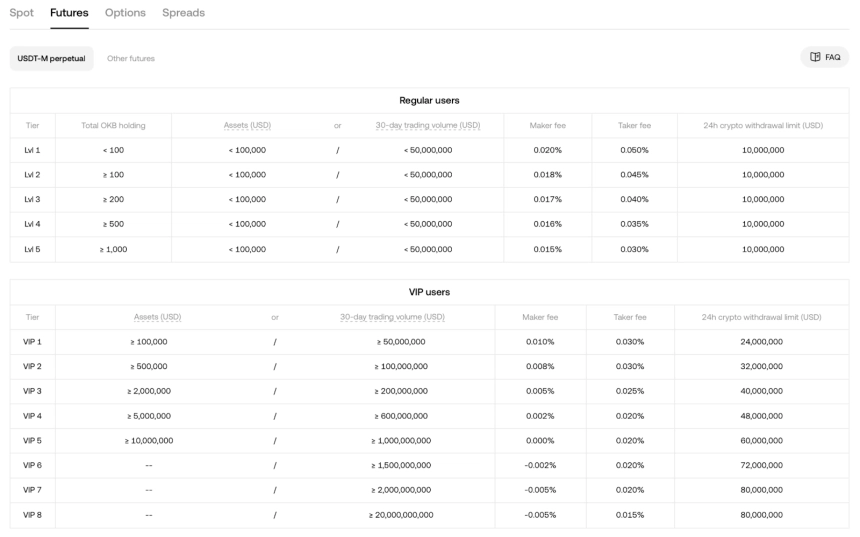Image resolution: width=860 pixels, height=537 pixels.
Task: Click the VIP 1 tier cell
Action: click(32, 342)
